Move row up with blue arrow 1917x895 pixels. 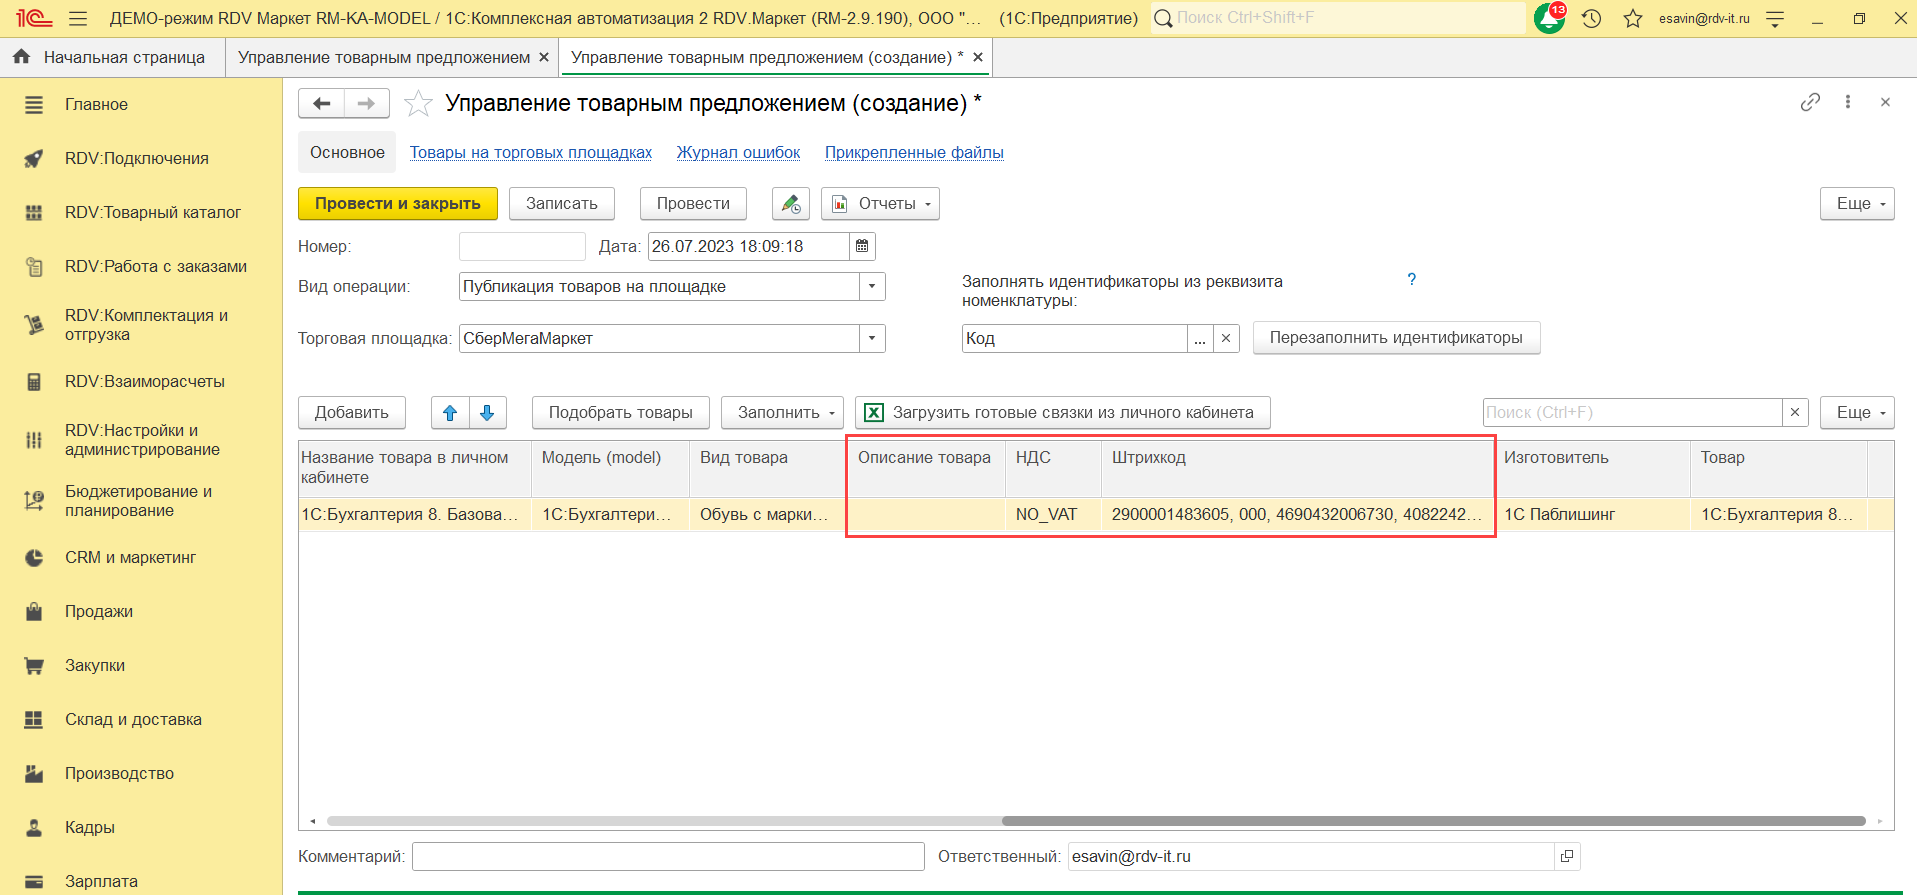point(450,412)
